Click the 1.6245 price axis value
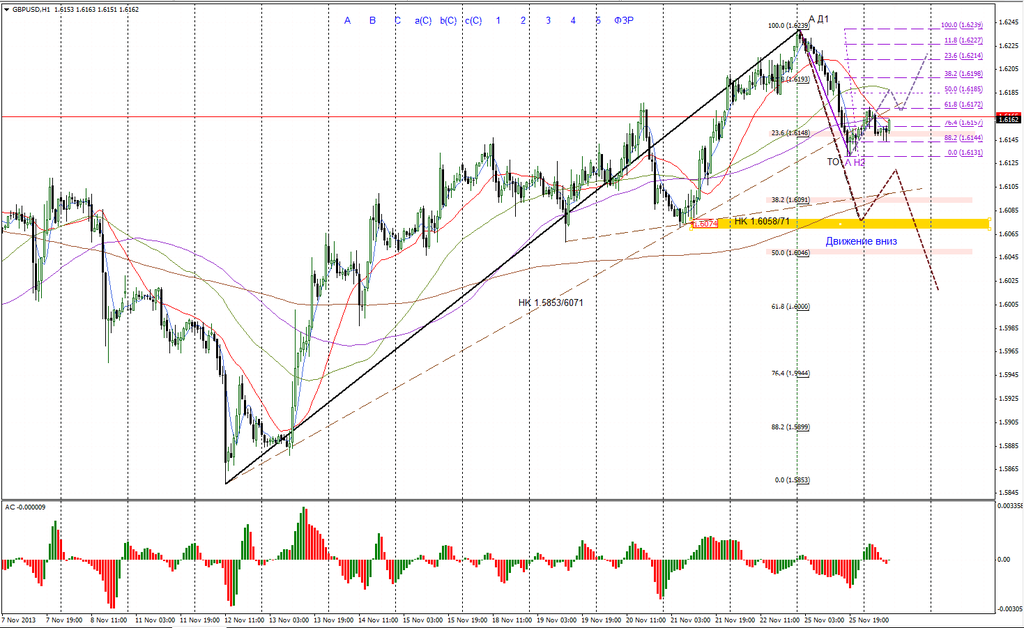 point(1008,22)
